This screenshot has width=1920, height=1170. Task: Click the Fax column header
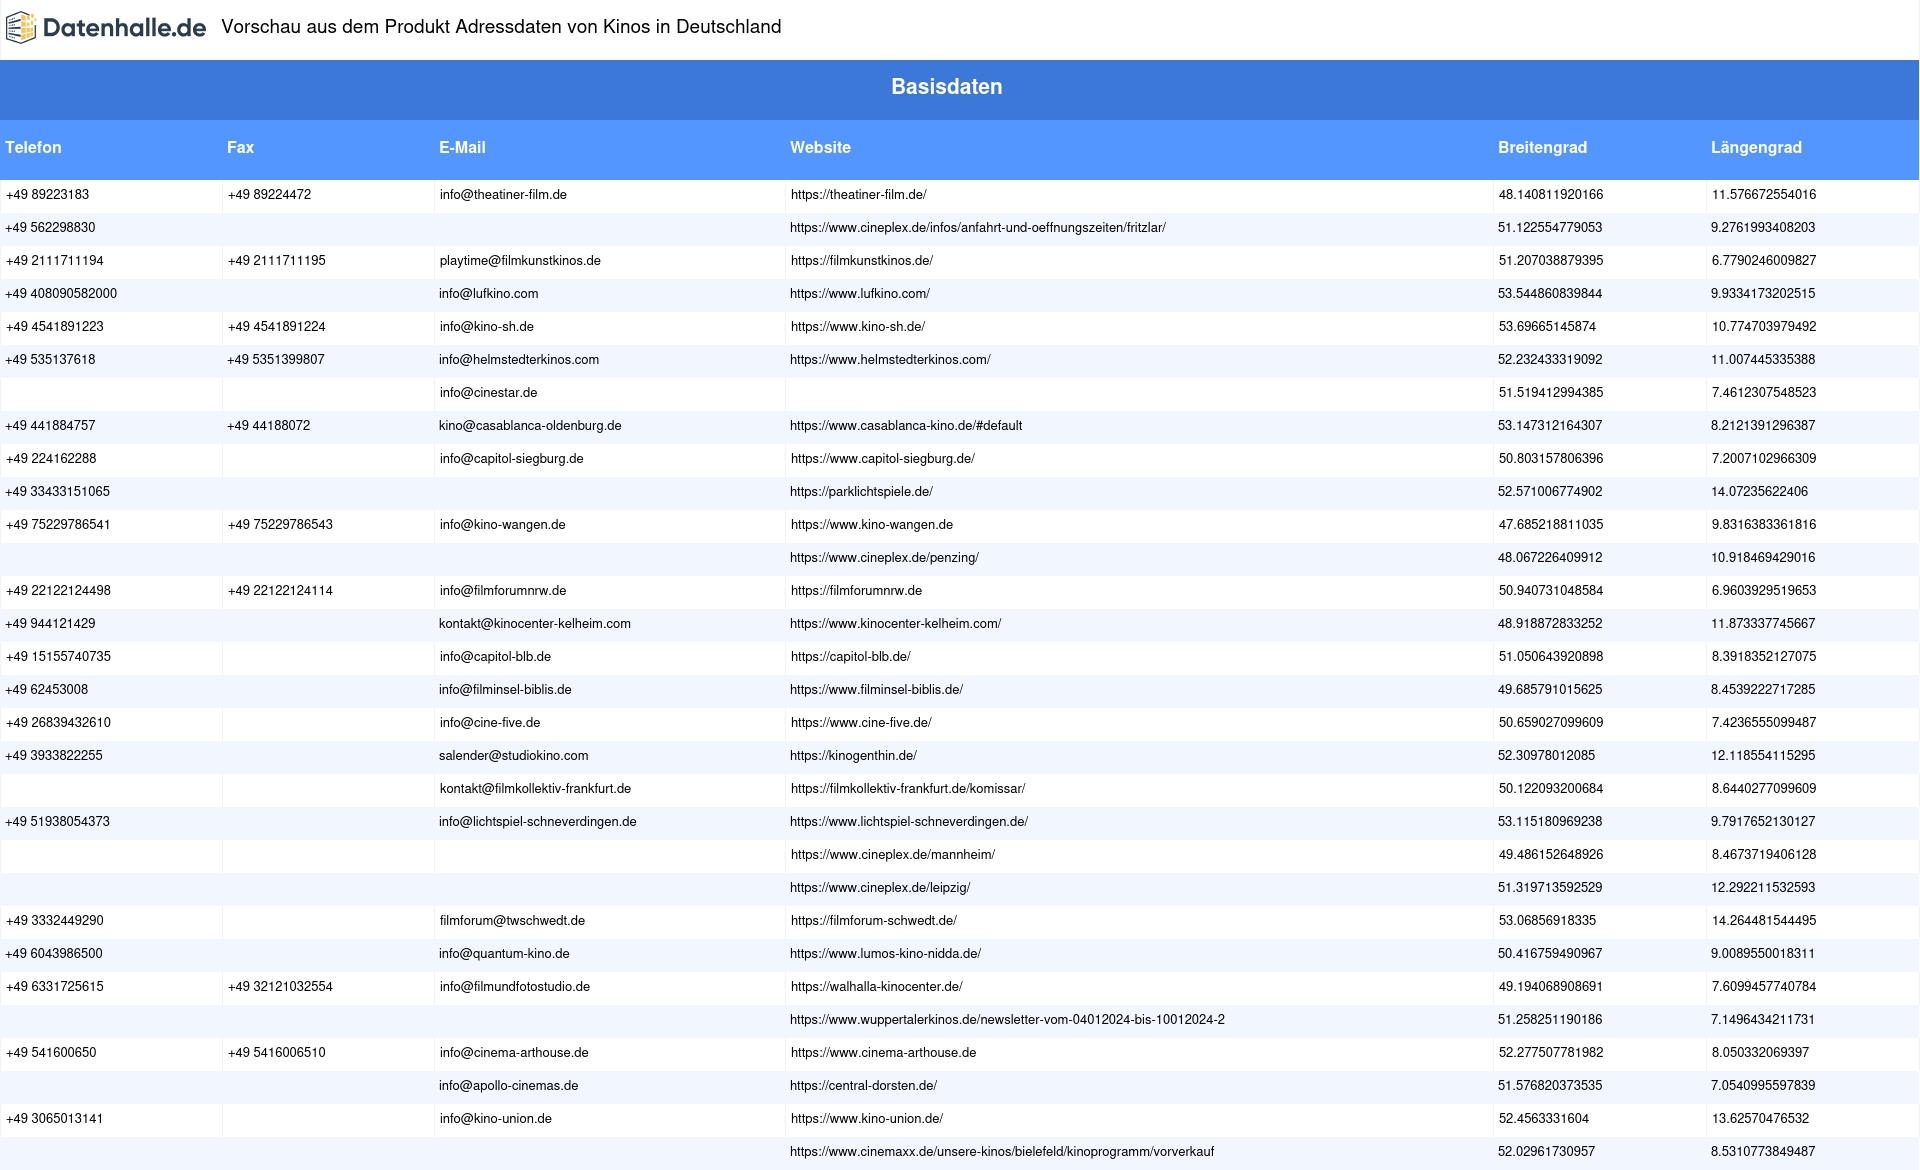pyautogui.click(x=240, y=147)
